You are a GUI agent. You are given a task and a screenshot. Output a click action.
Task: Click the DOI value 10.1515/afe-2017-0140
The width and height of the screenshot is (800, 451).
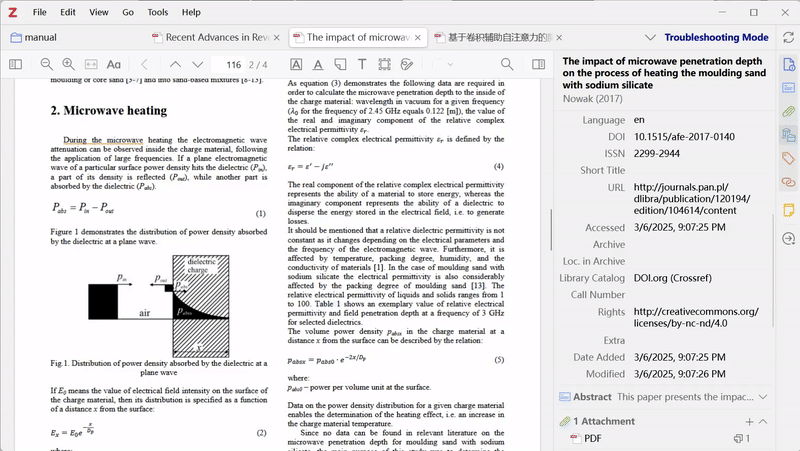click(x=684, y=137)
